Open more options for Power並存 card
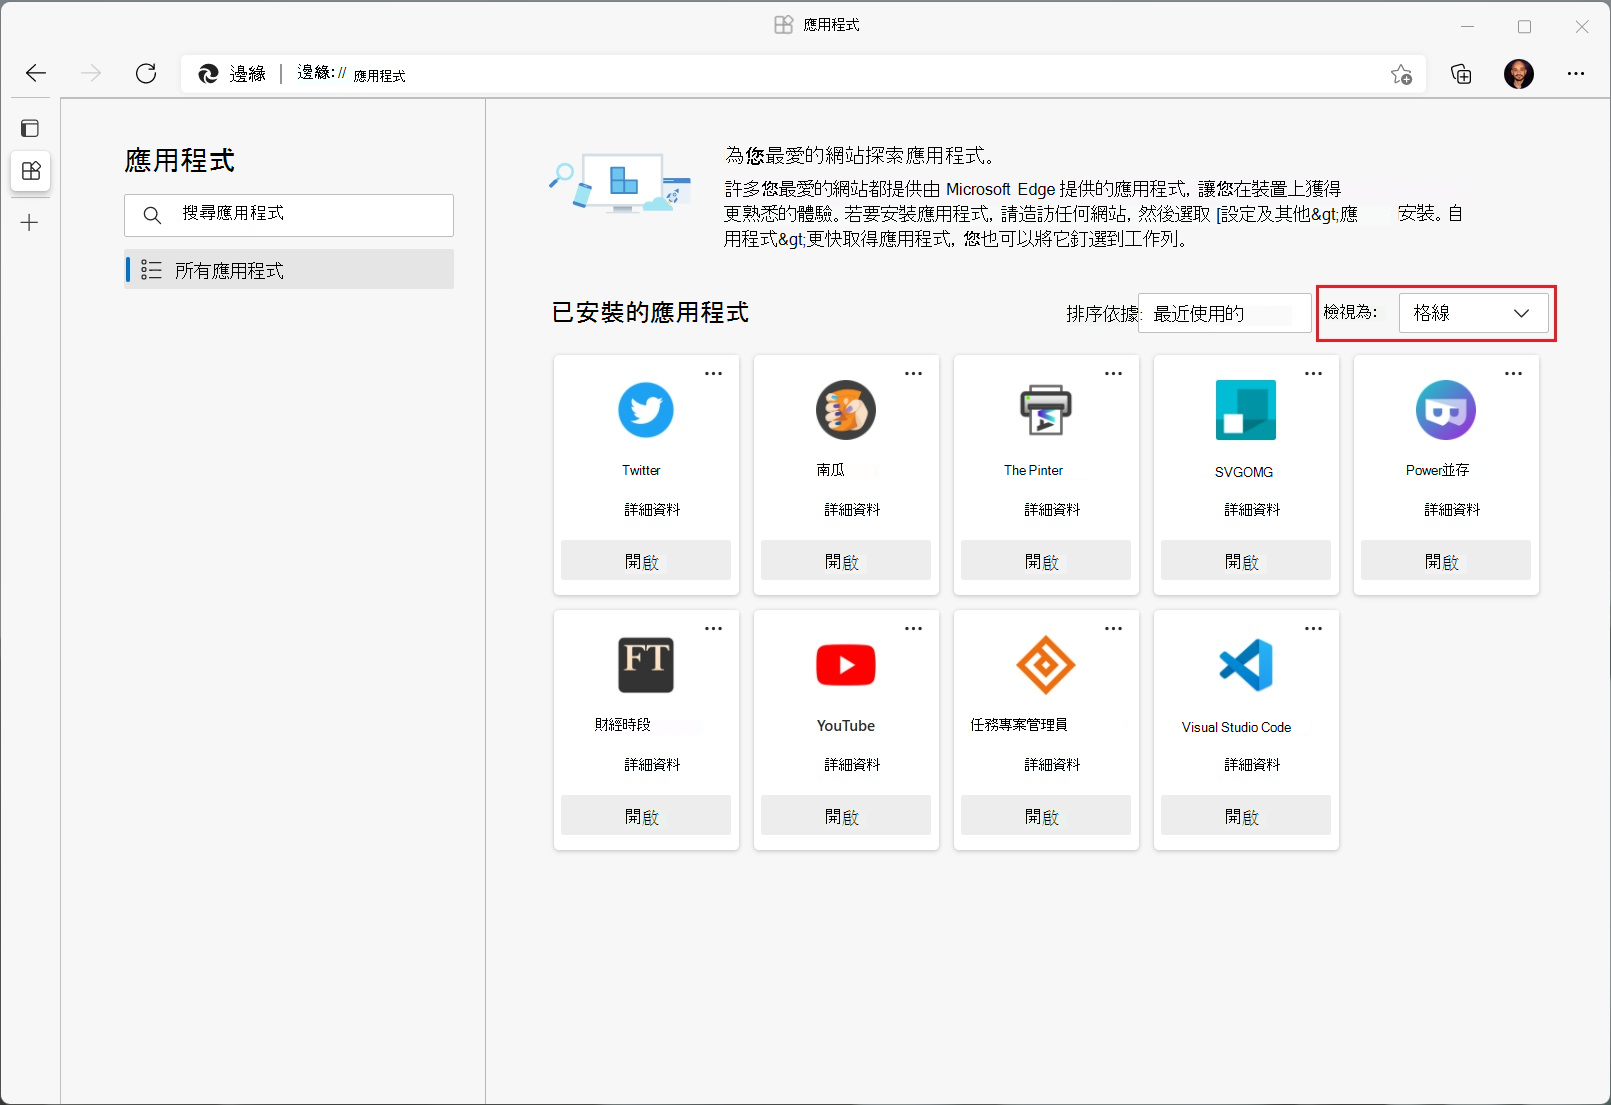The width and height of the screenshot is (1611, 1105). pyautogui.click(x=1513, y=374)
